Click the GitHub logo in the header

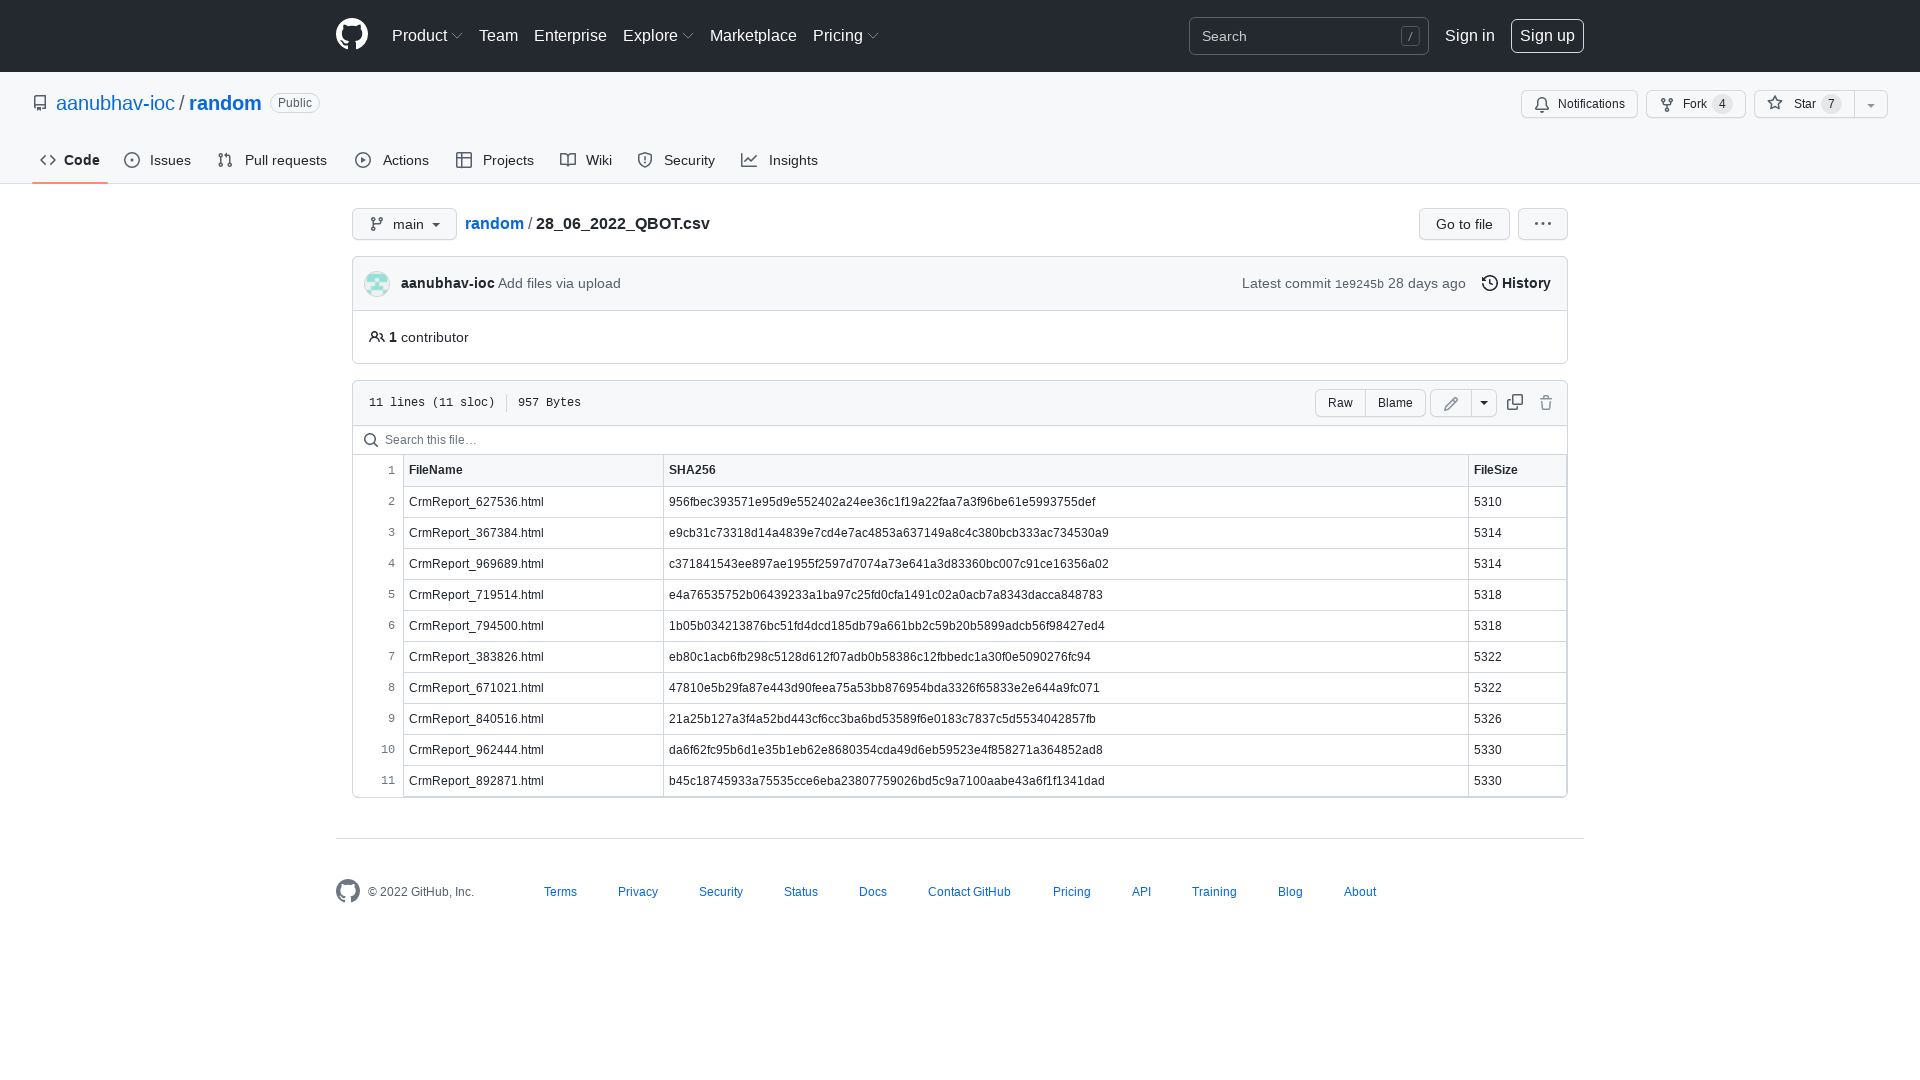[x=351, y=35]
